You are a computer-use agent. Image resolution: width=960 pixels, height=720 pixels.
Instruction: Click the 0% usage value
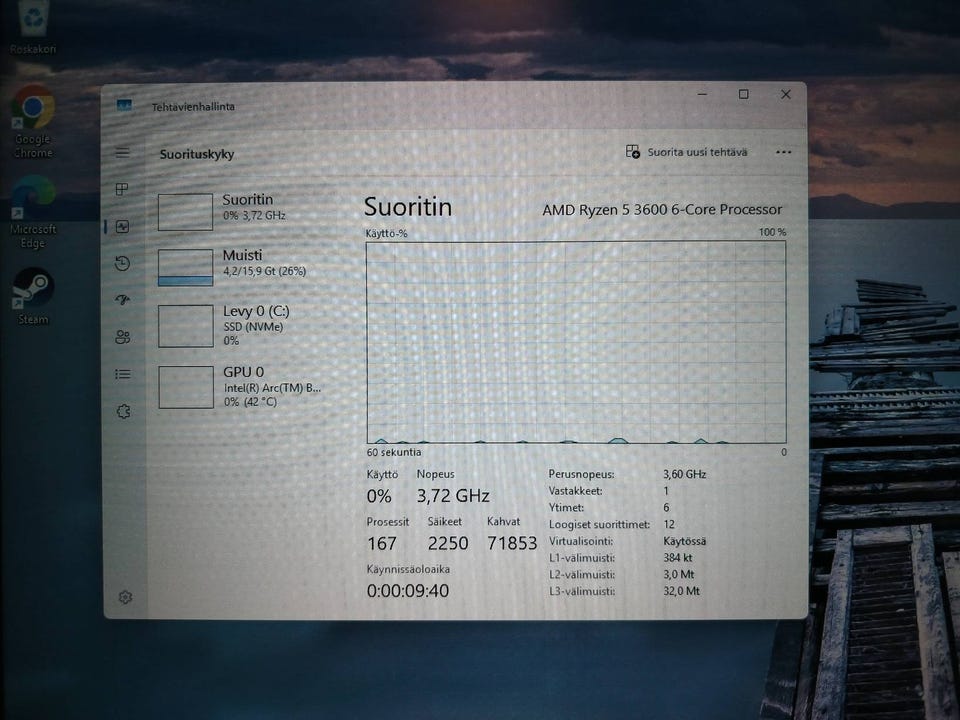point(379,496)
